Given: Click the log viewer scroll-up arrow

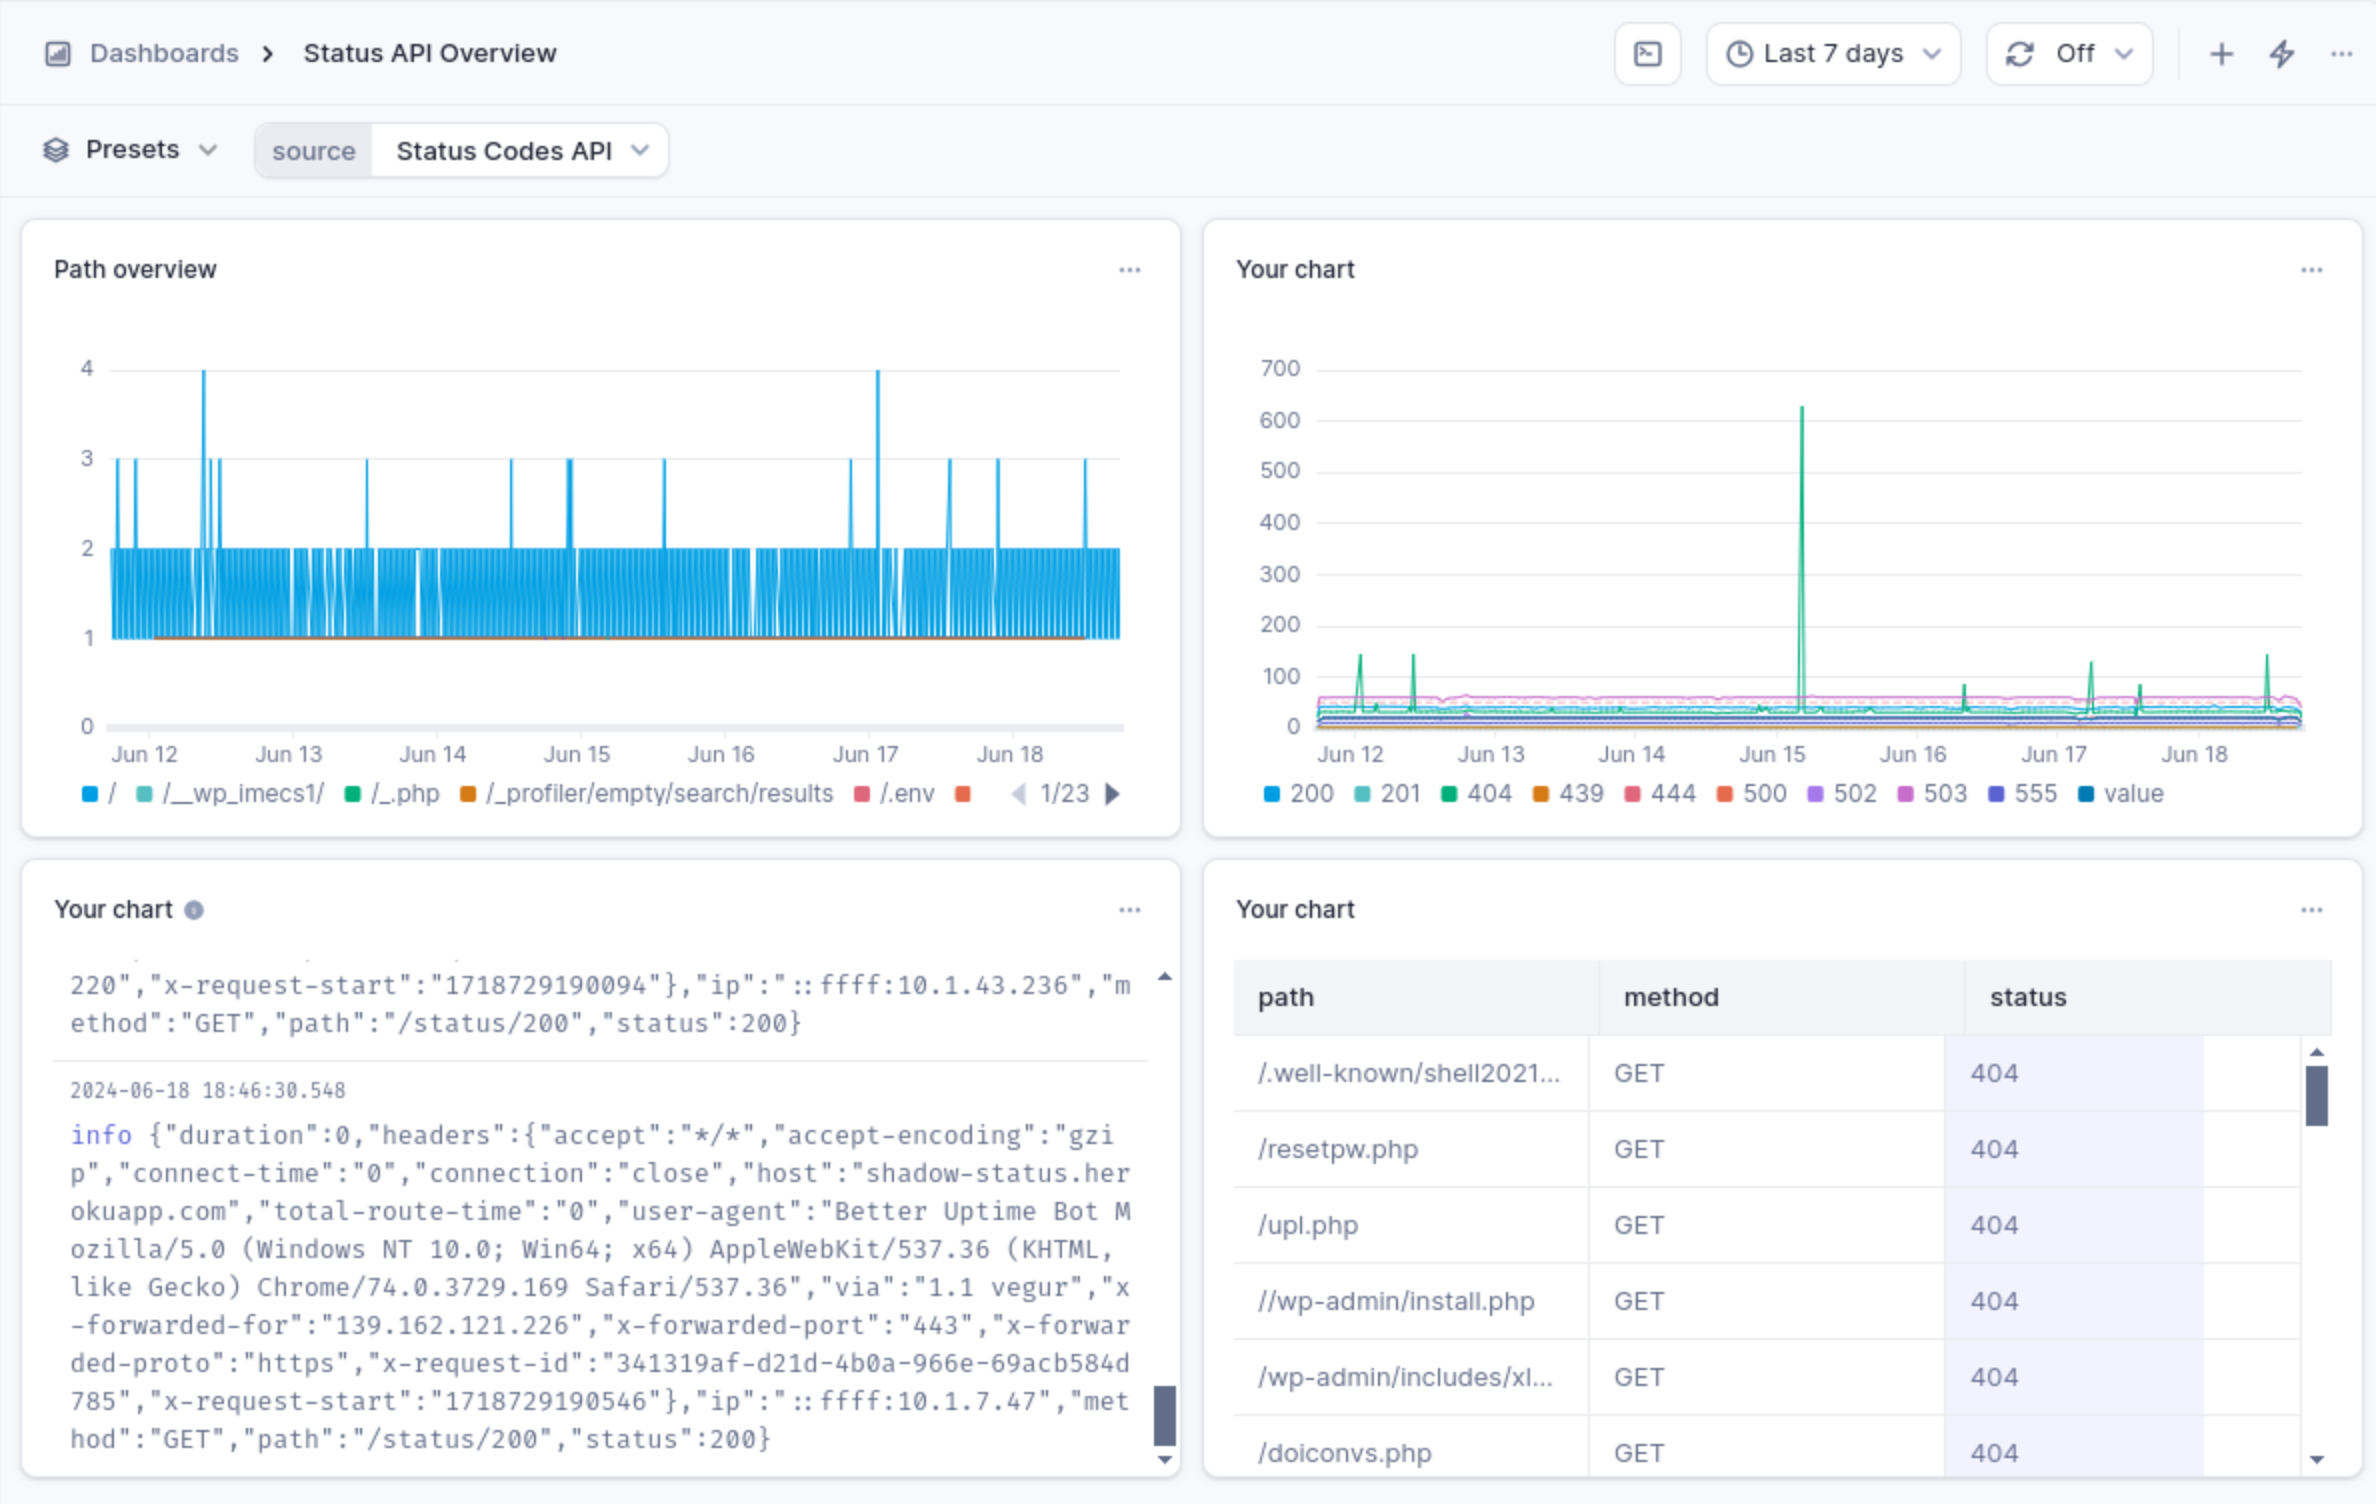Looking at the screenshot, I should (1164, 976).
